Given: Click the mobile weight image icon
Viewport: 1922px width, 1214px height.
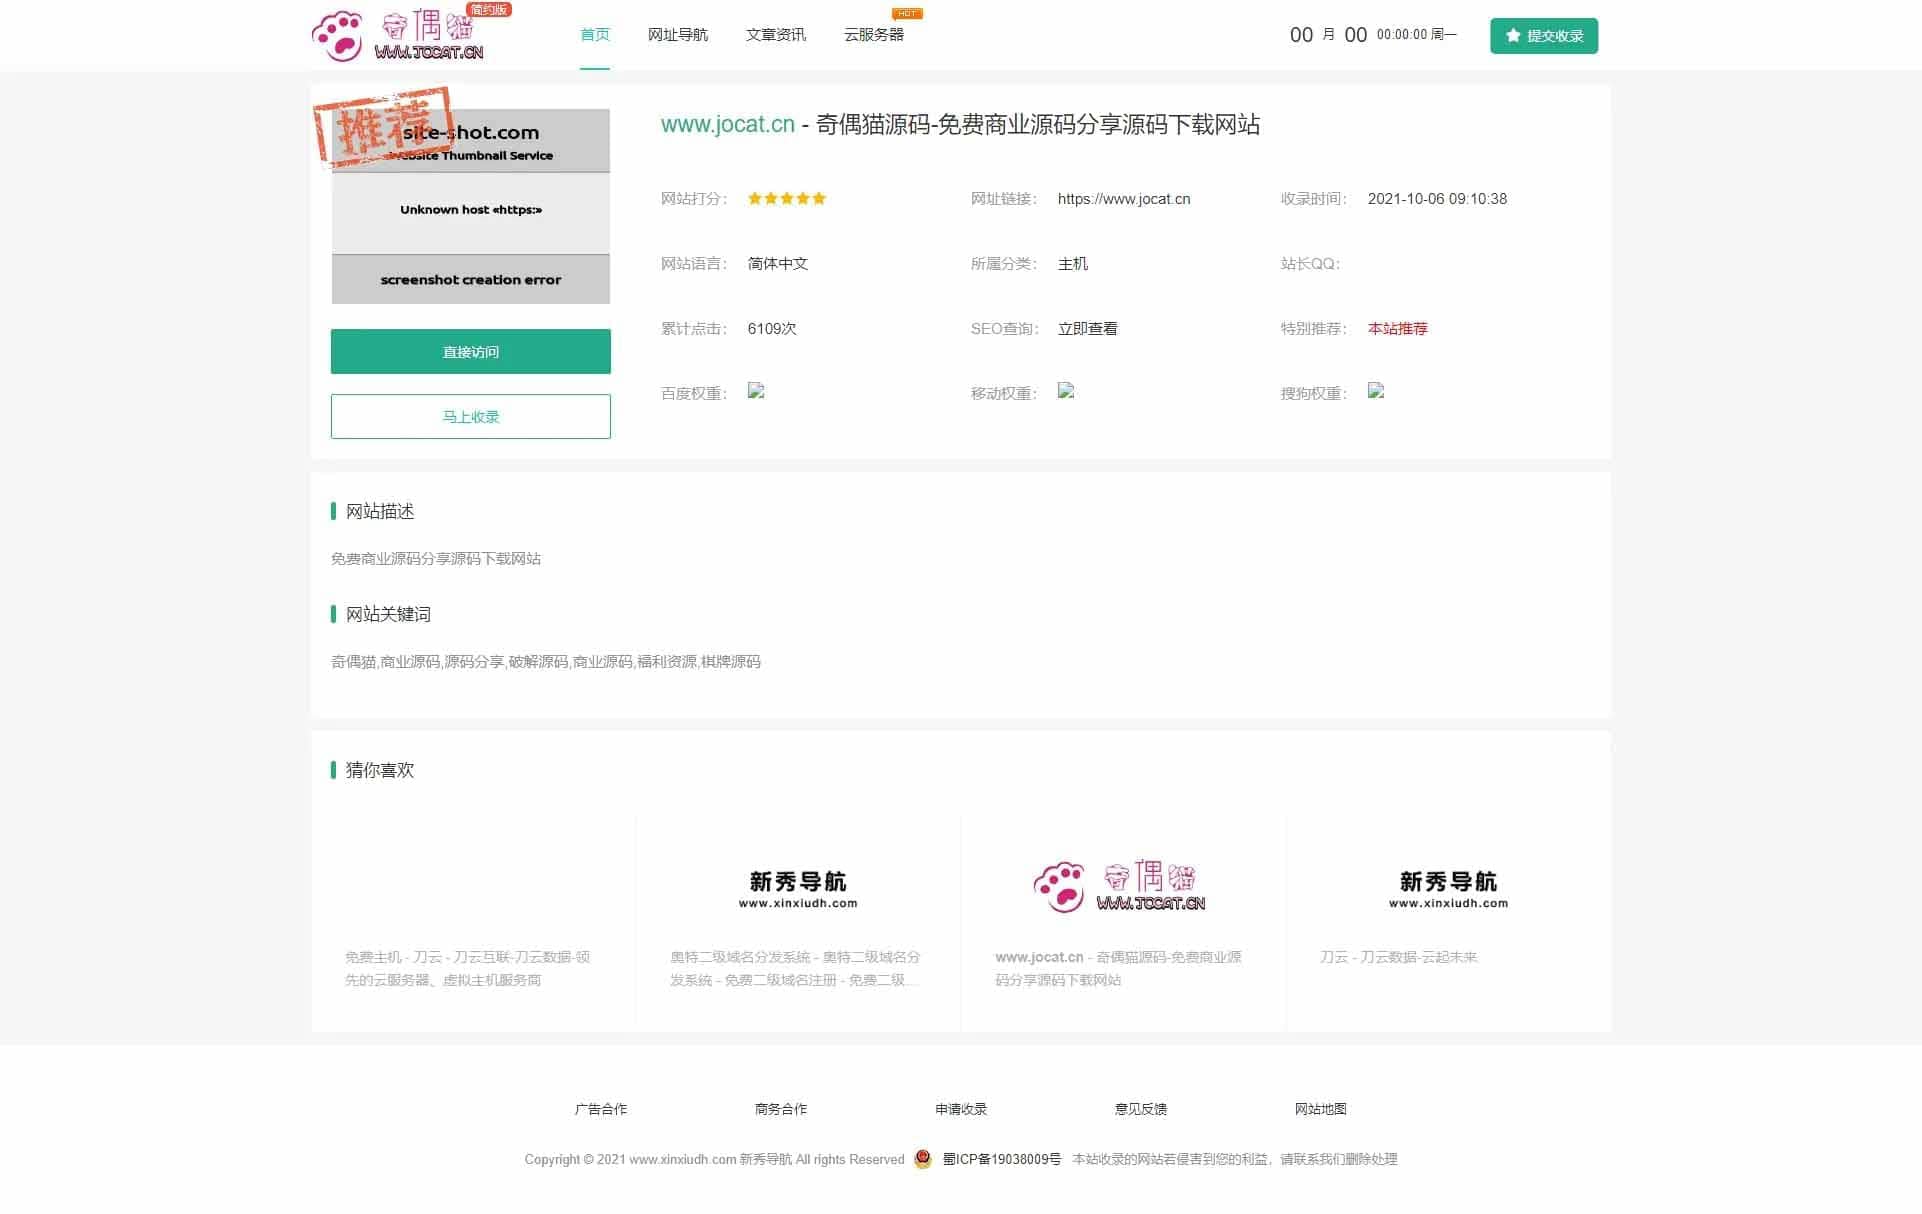Looking at the screenshot, I should [x=1066, y=391].
